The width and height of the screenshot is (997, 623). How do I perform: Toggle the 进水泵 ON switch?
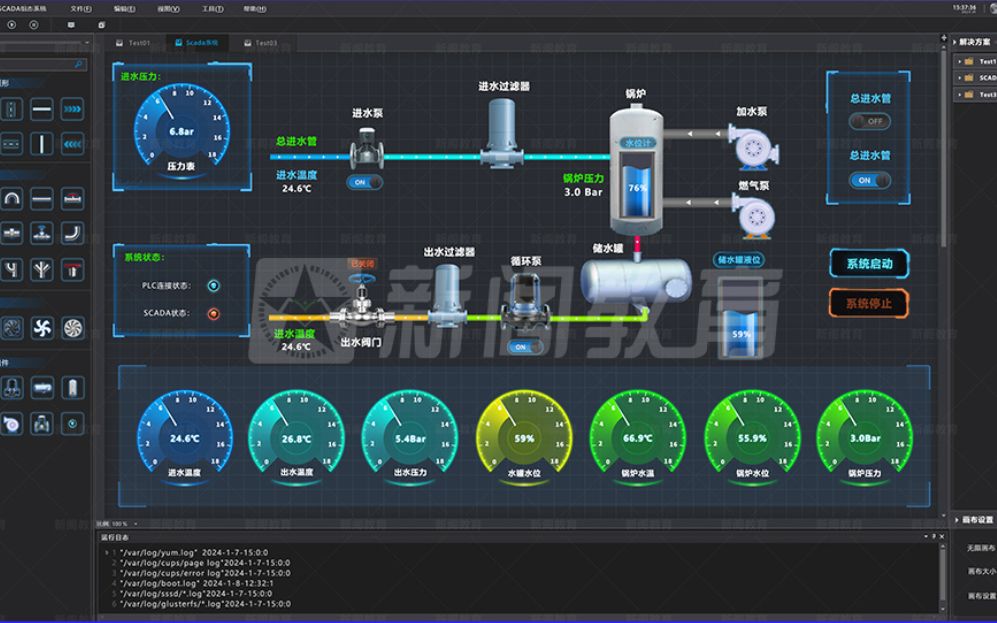click(364, 182)
